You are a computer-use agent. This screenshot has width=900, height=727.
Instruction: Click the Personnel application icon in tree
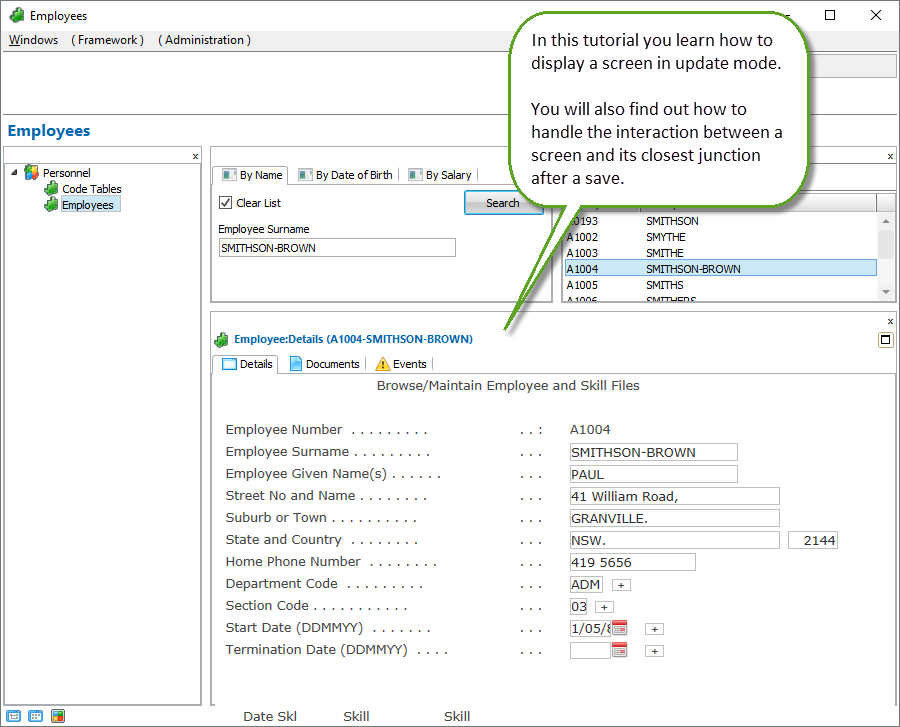click(31, 172)
